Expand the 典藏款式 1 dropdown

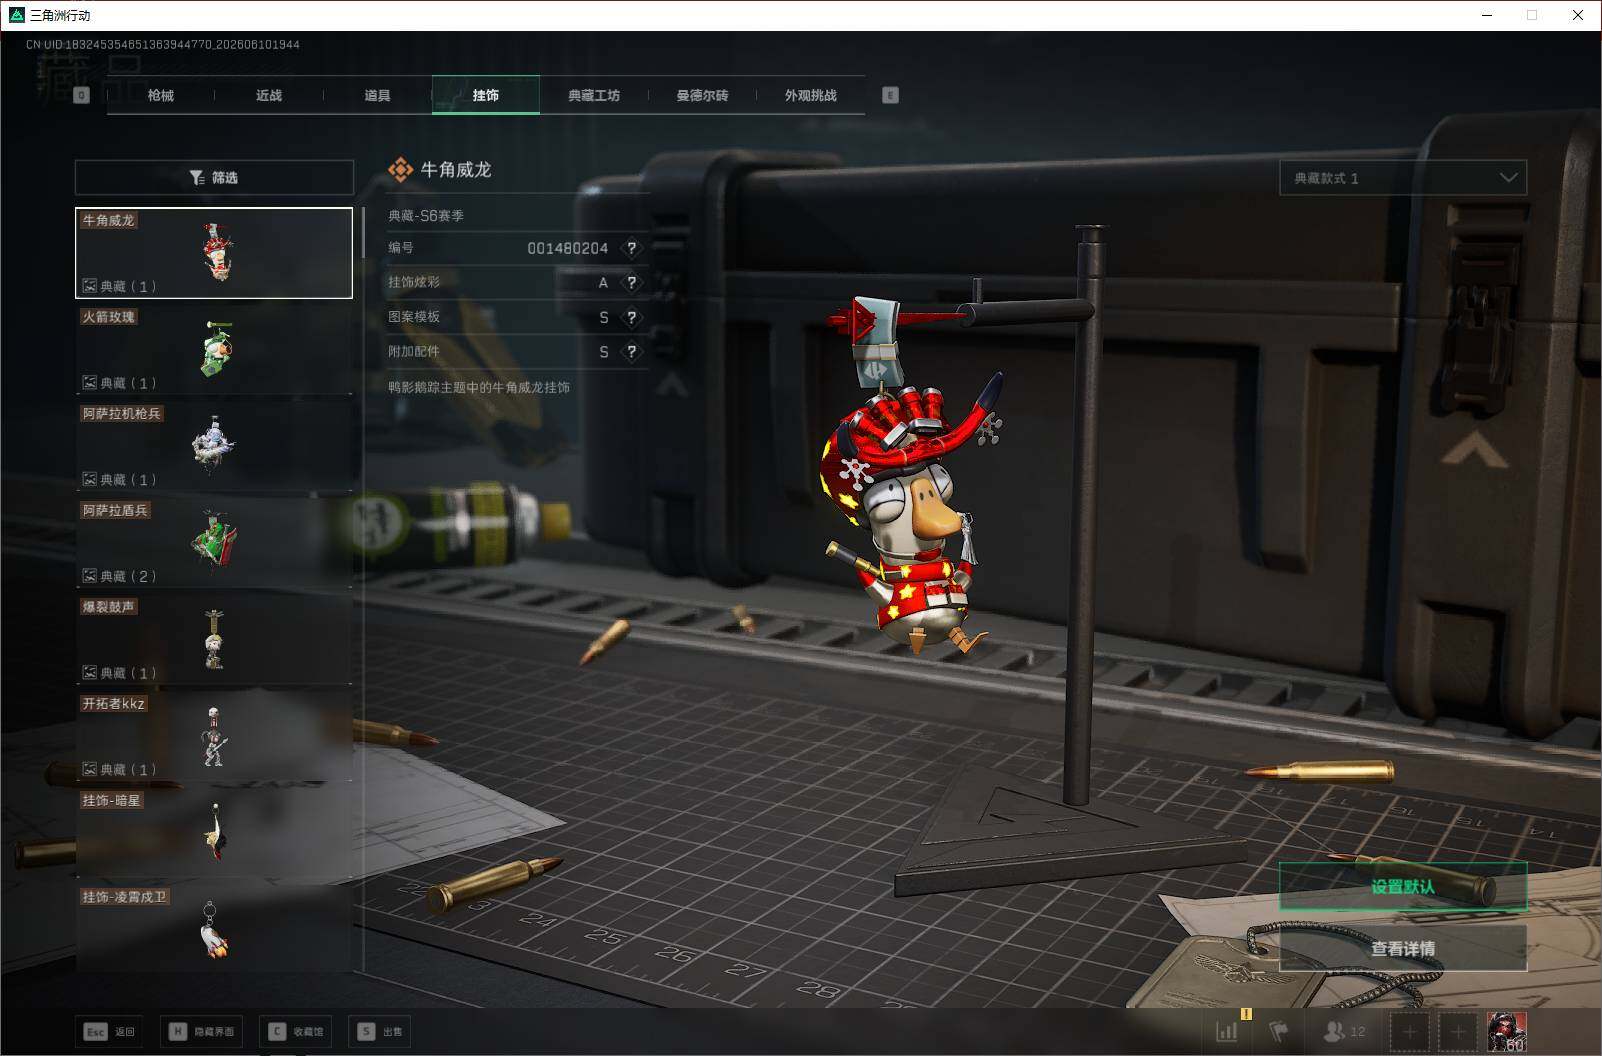[1403, 178]
